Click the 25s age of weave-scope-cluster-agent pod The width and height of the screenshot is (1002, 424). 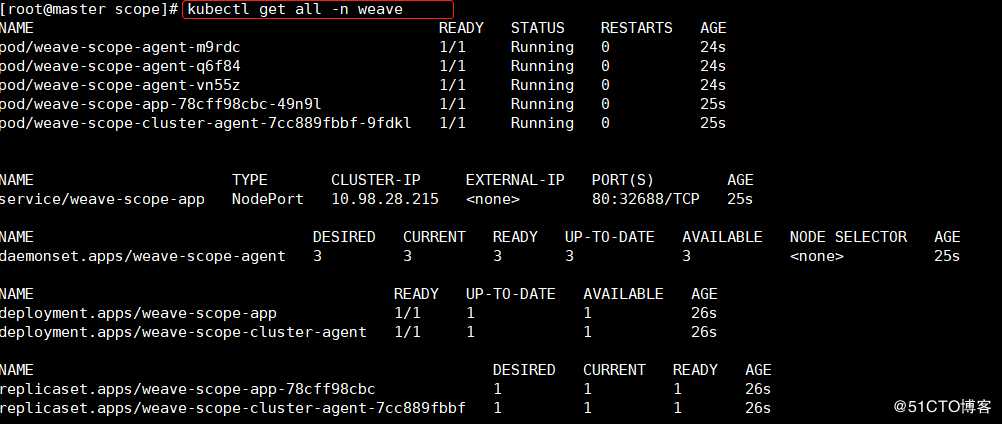713,123
